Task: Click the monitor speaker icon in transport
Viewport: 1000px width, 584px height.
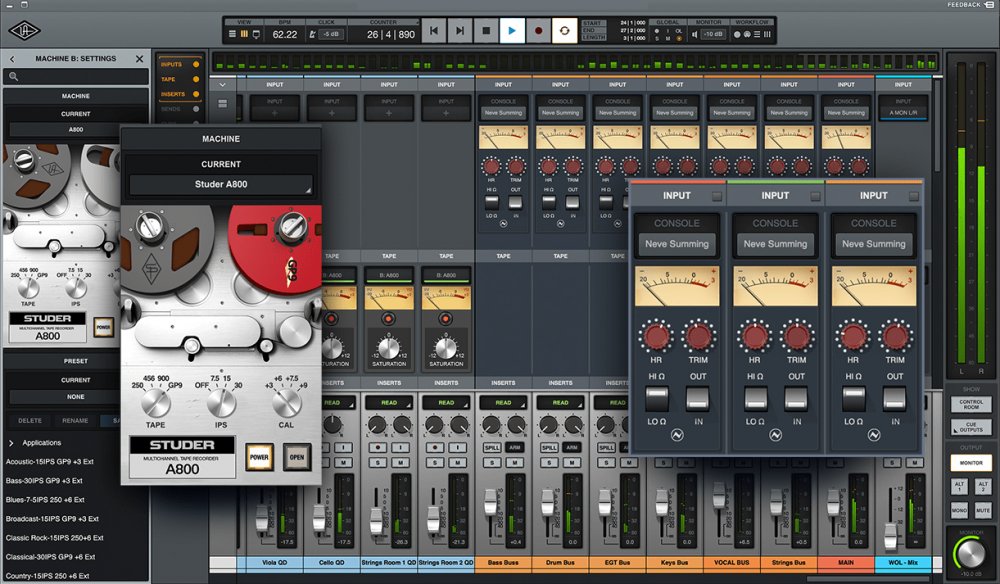Action: pos(696,34)
